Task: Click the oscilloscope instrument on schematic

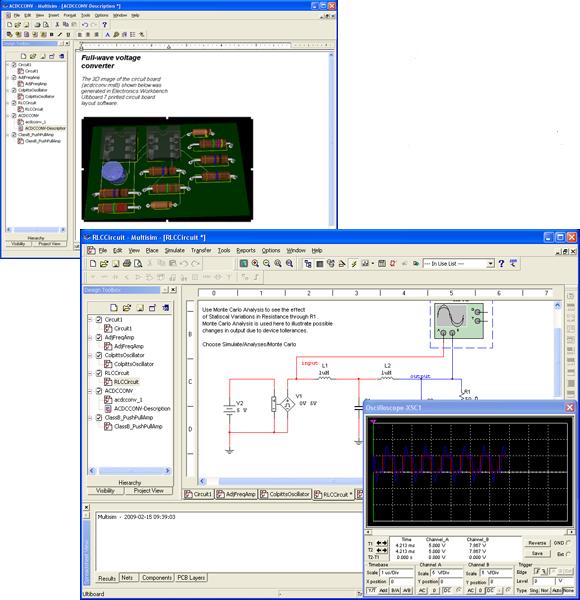Action: (459, 321)
